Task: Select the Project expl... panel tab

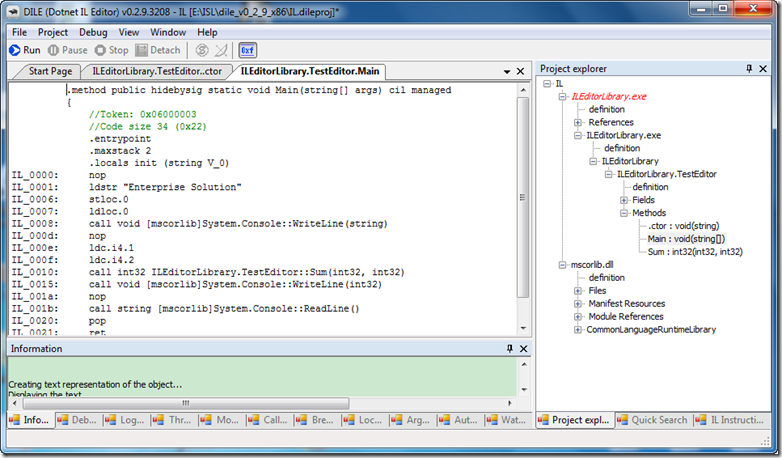Action: pos(575,420)
